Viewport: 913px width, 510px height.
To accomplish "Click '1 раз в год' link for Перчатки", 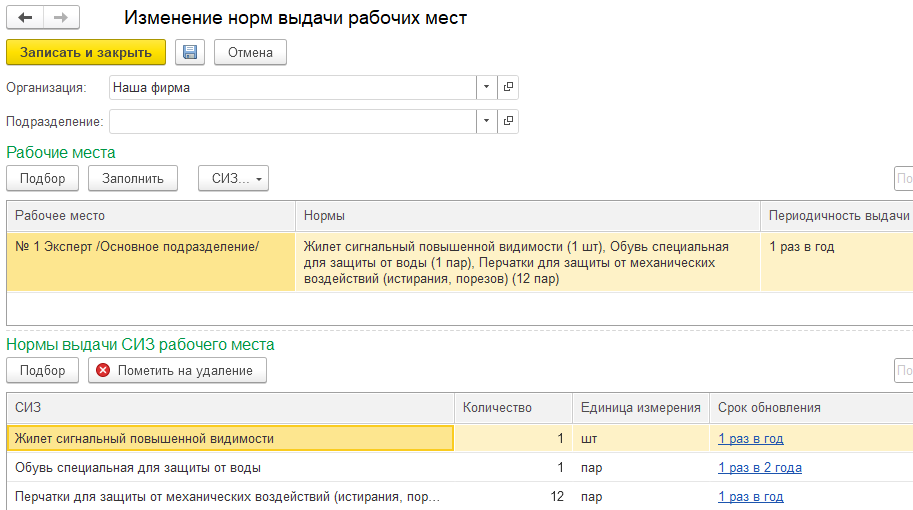I will point(750,496).
